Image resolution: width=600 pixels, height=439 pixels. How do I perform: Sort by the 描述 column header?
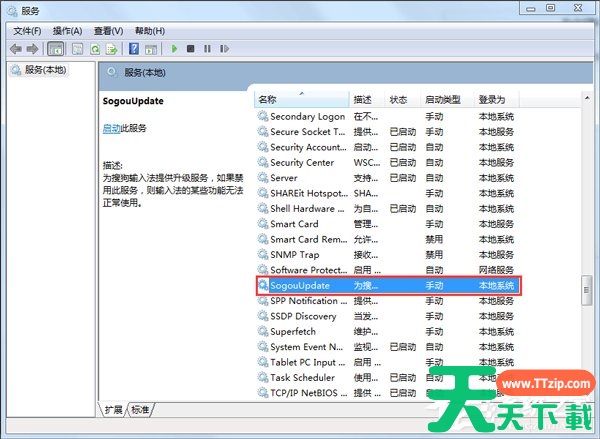pyautogui.click(x=367, y=100)
